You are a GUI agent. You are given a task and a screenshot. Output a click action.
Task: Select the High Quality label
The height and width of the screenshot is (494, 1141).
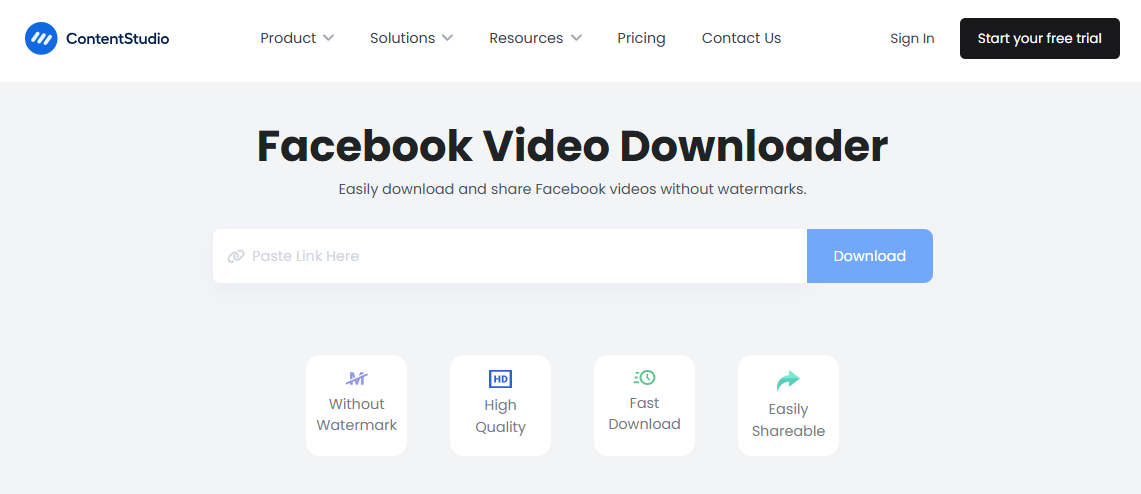(x=501, y=416)
